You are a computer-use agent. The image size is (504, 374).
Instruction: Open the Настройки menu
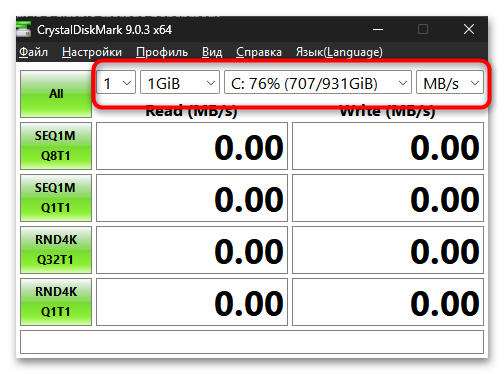(x=92, y=52)
